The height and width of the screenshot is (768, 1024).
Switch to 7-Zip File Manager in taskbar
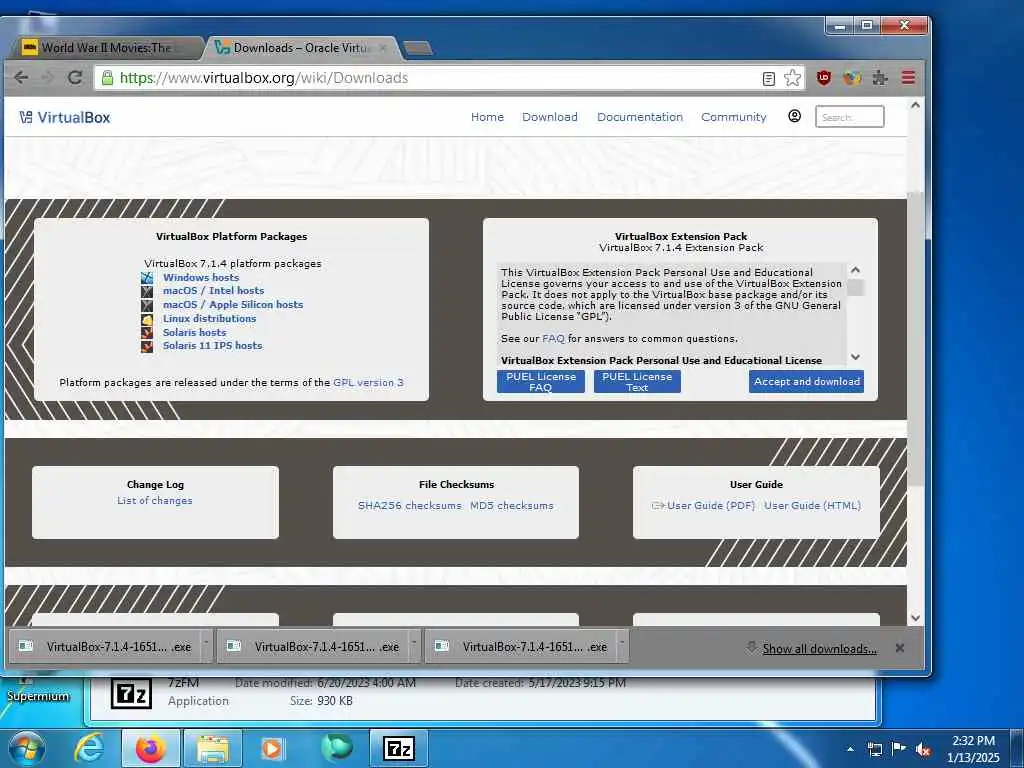[x=398, y=748]
